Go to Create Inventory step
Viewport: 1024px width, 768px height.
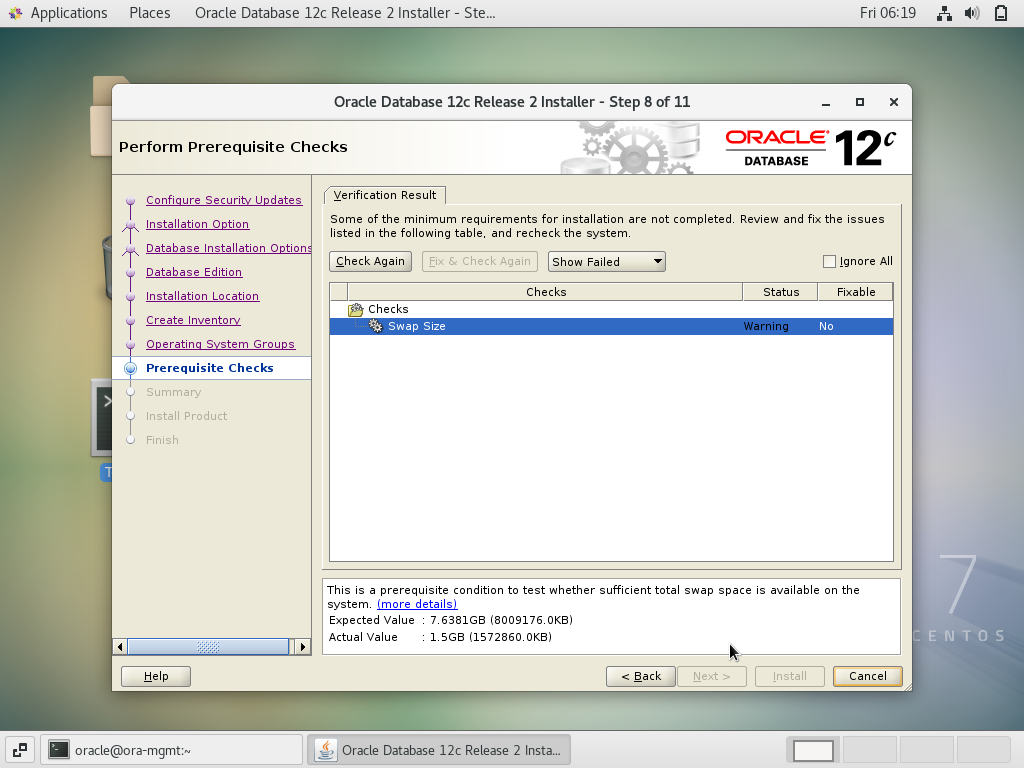click(x=193, y=320)
